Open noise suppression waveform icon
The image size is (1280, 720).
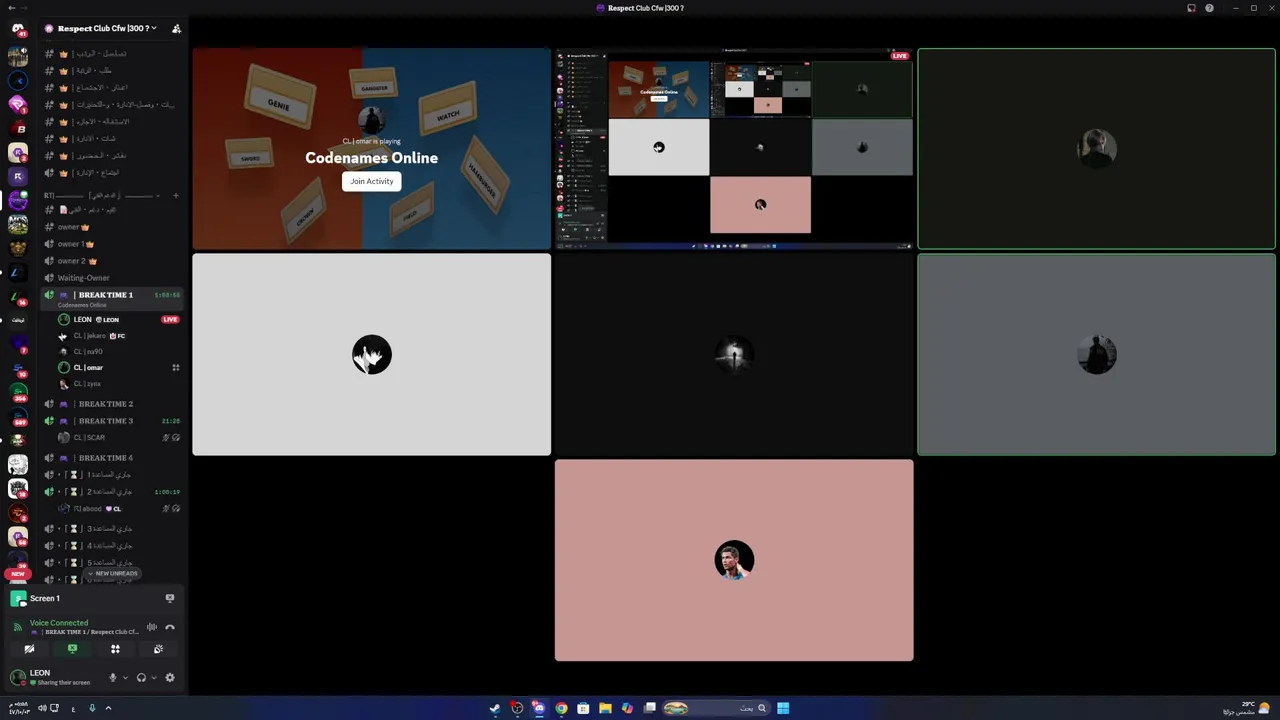click(x=152, y=627)
